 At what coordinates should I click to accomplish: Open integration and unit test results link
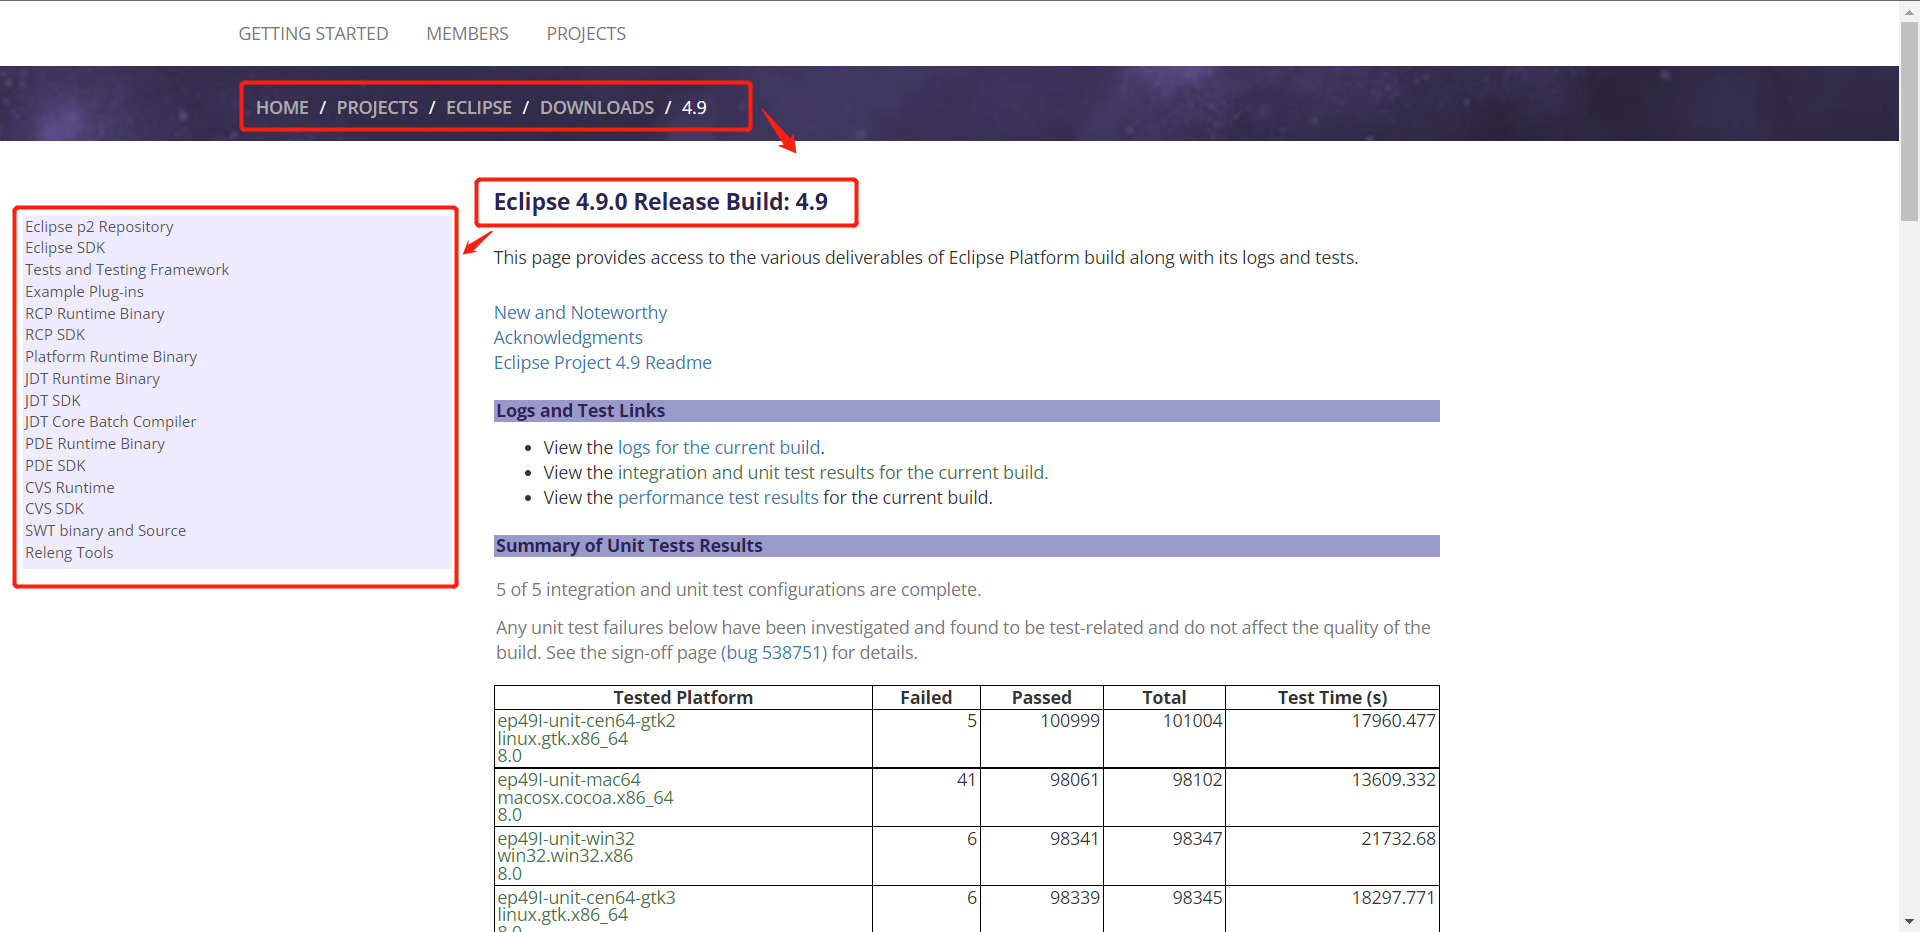tap(832, 473)
